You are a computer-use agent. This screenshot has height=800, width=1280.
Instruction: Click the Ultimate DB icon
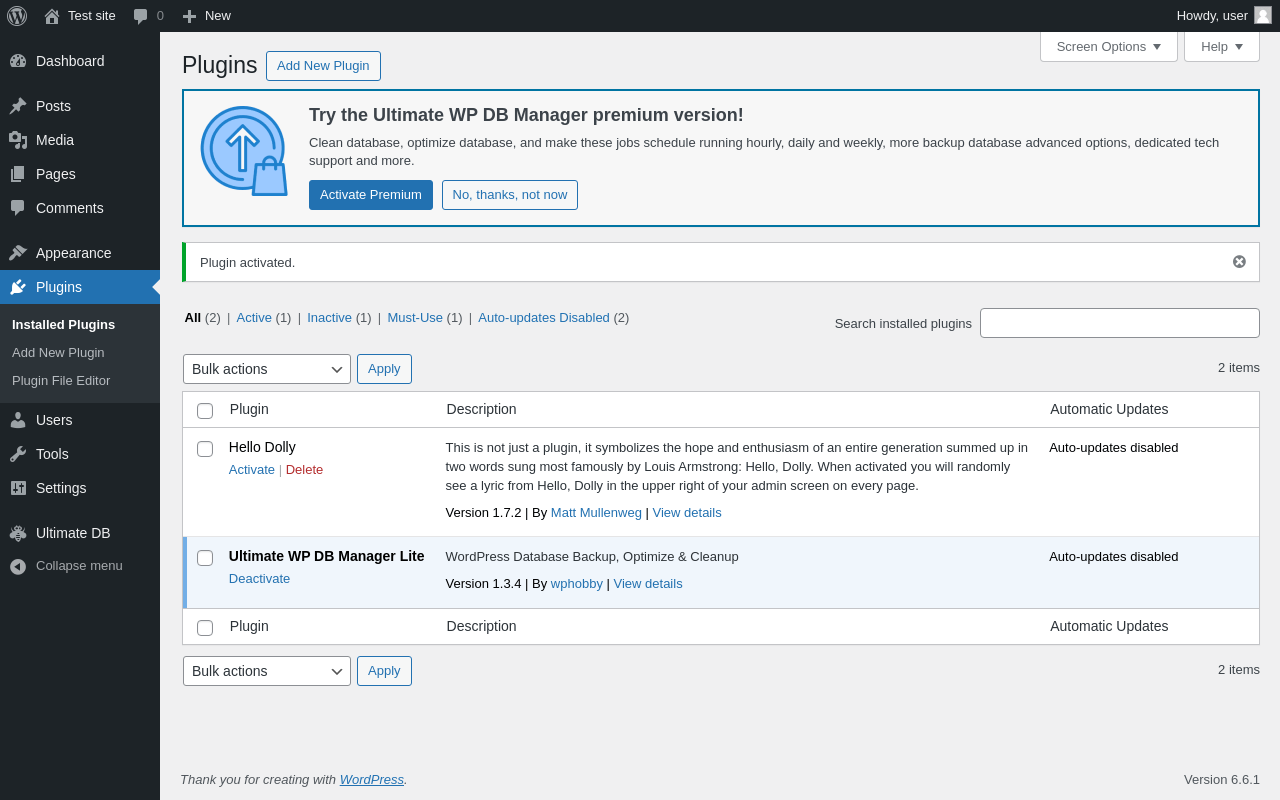(18, 533)
